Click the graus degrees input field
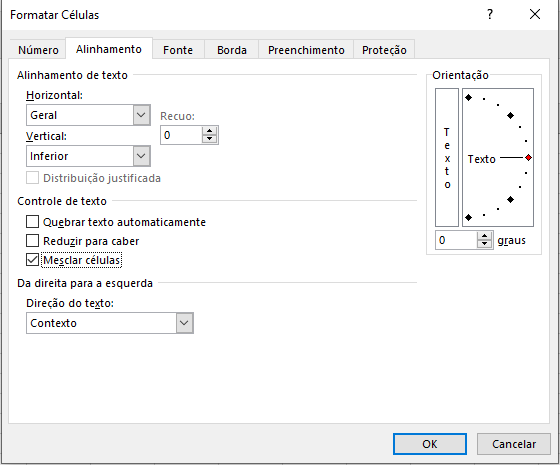Screen dimensions: 560x465 [456, 240]
